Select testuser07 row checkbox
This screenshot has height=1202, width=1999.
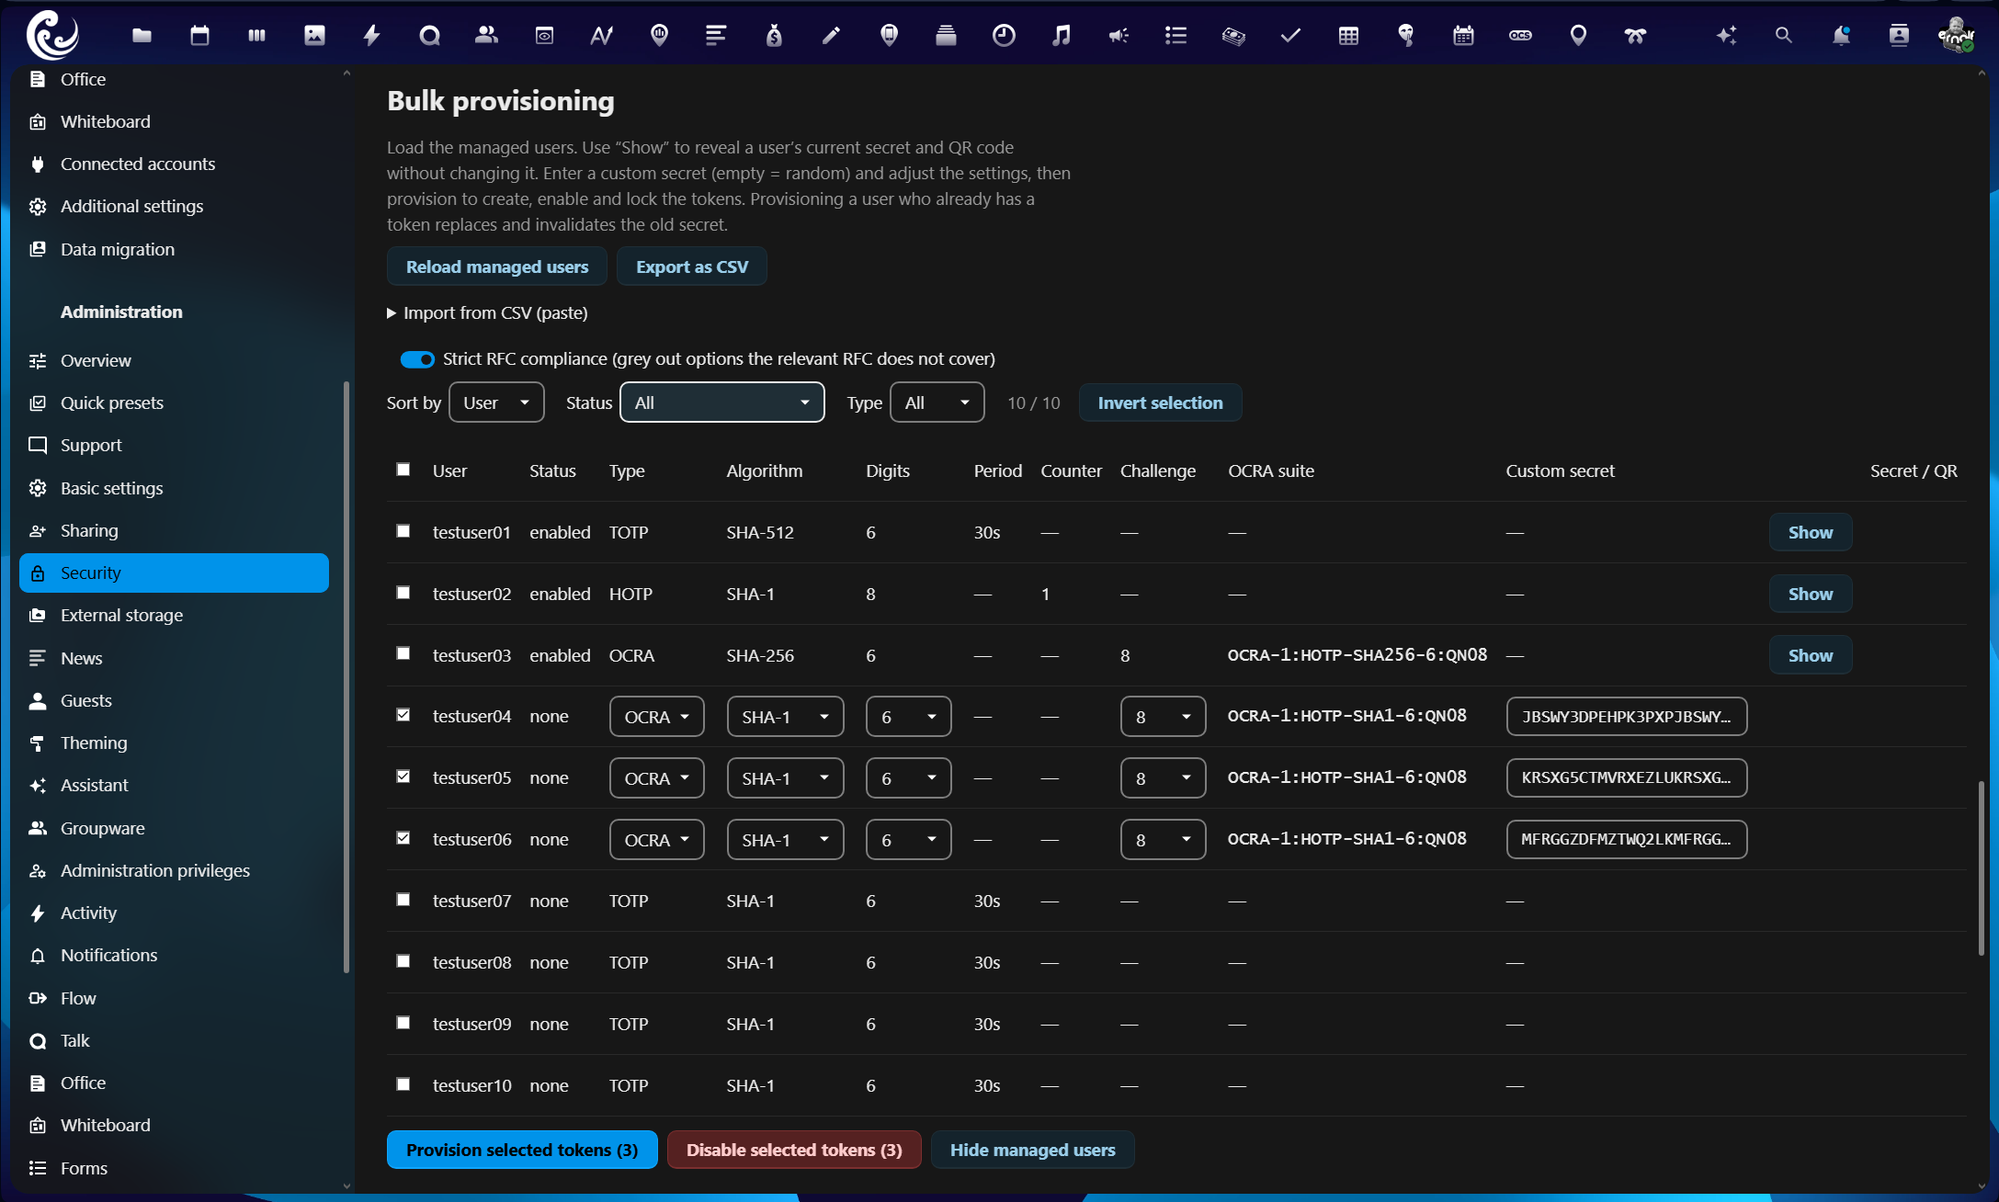click(x=403, y=900)
